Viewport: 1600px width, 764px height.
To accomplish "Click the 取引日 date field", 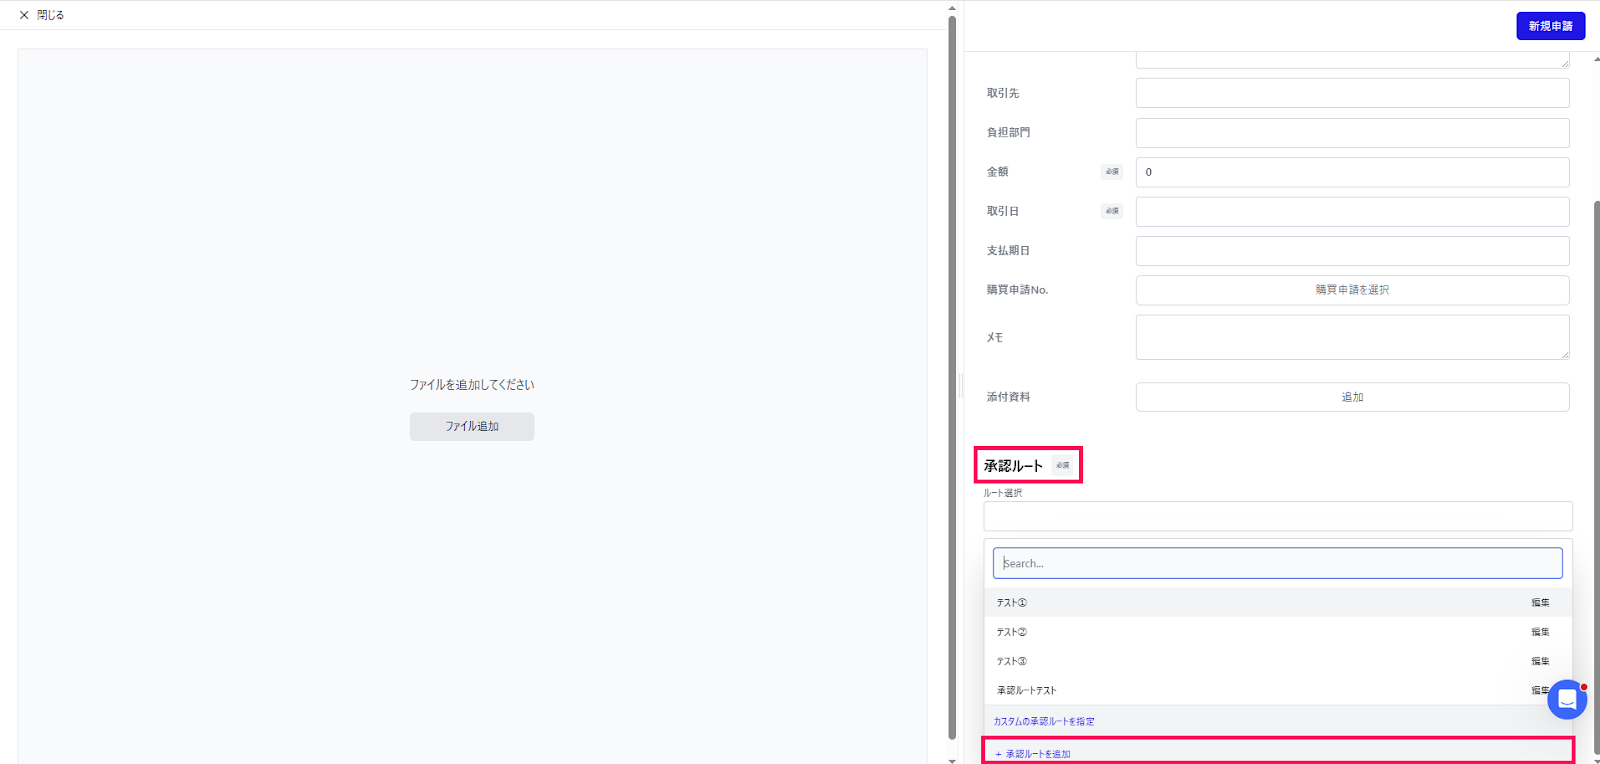I will pos(1352,211).
